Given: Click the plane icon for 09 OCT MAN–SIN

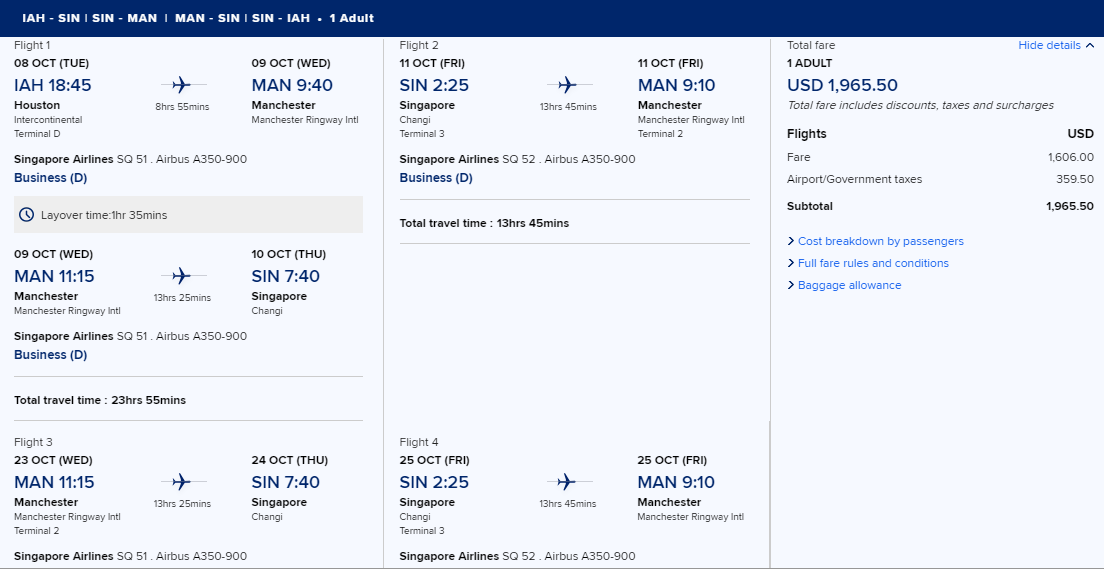Looking at the screenshot, I should (x=182, y=275).
